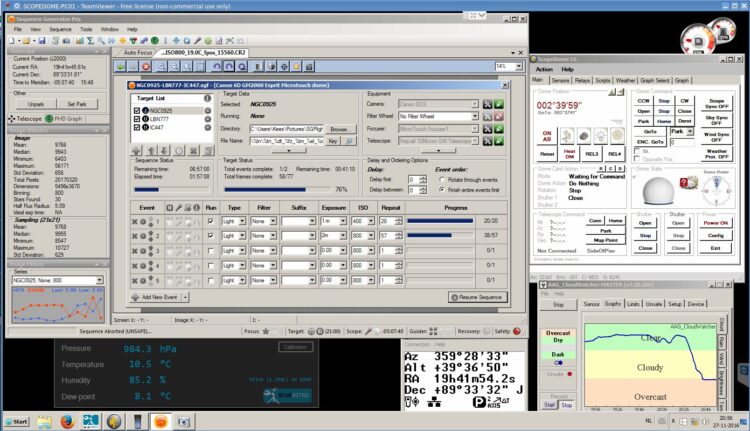Click the light bulb relay icon in ScopeDome
Image resolution: width=750 pixels, height=431 pixels.
pos(600,136)
